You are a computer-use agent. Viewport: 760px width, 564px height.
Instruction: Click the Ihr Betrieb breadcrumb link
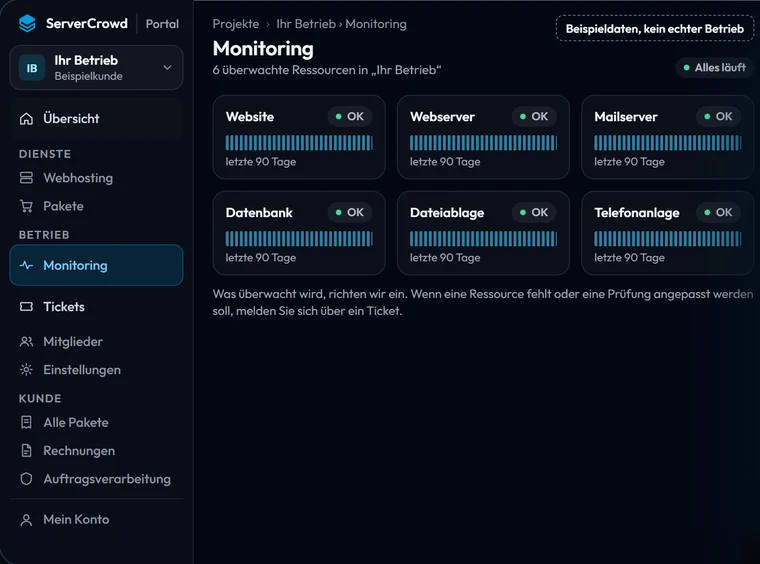(306, 24)
